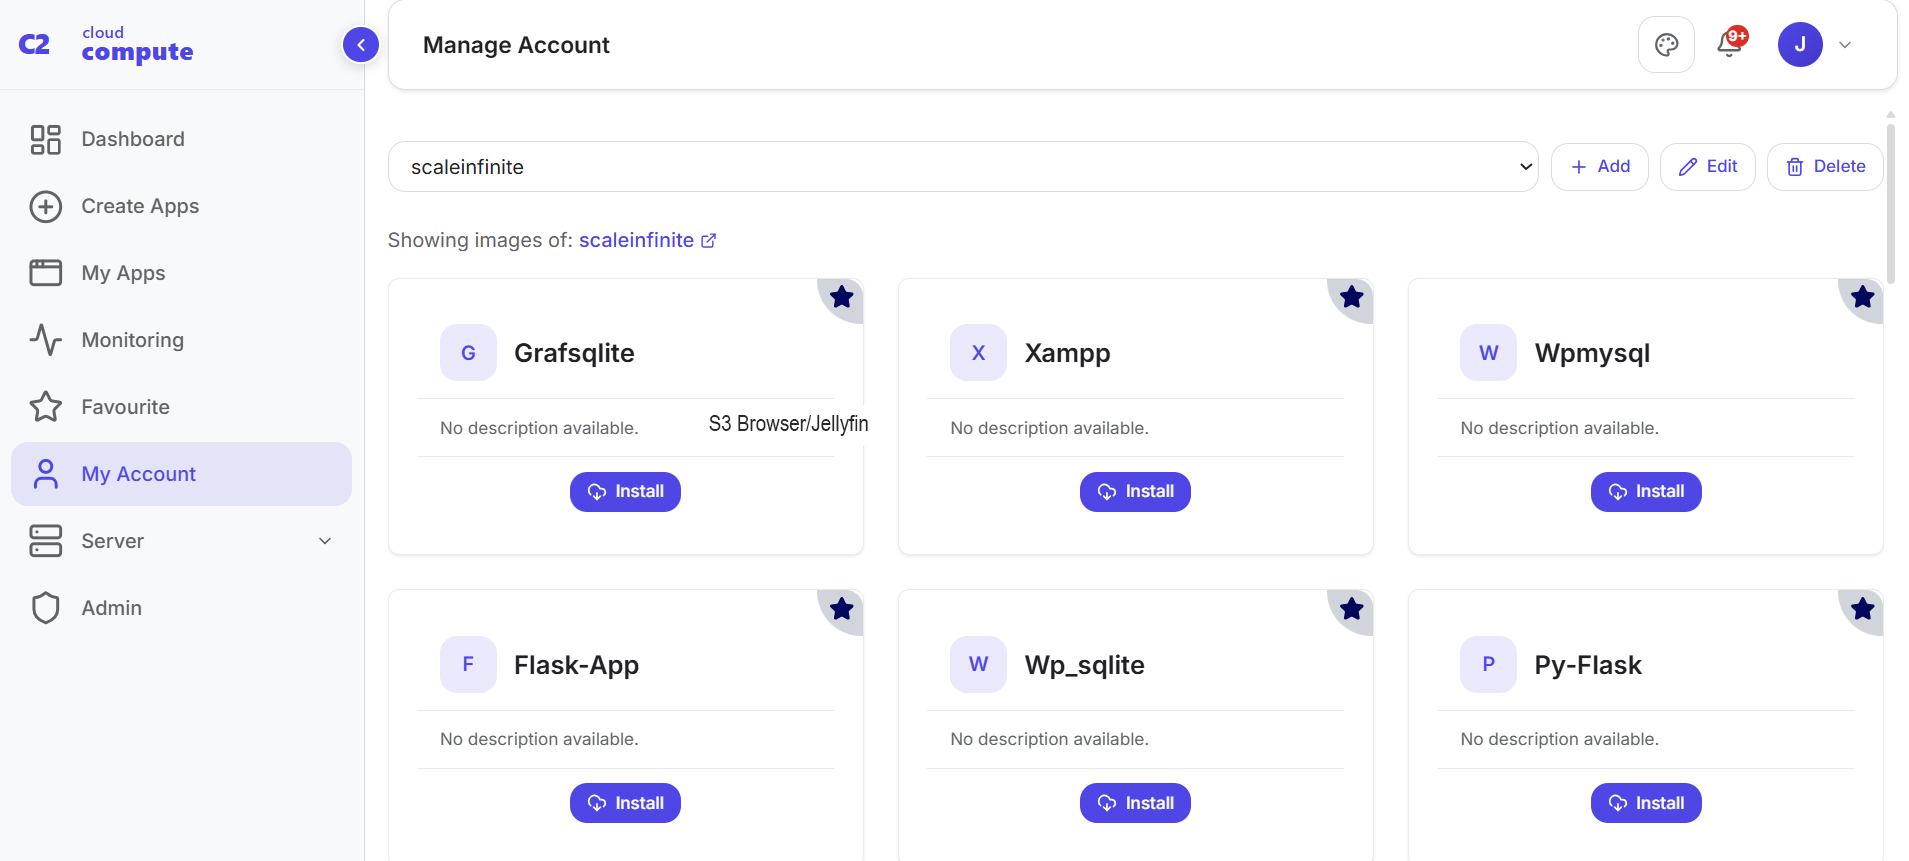Viewport: 1909px width, 861px height.
Task: Toggle favourite star on Xampp card
Action: point(1352,297)
